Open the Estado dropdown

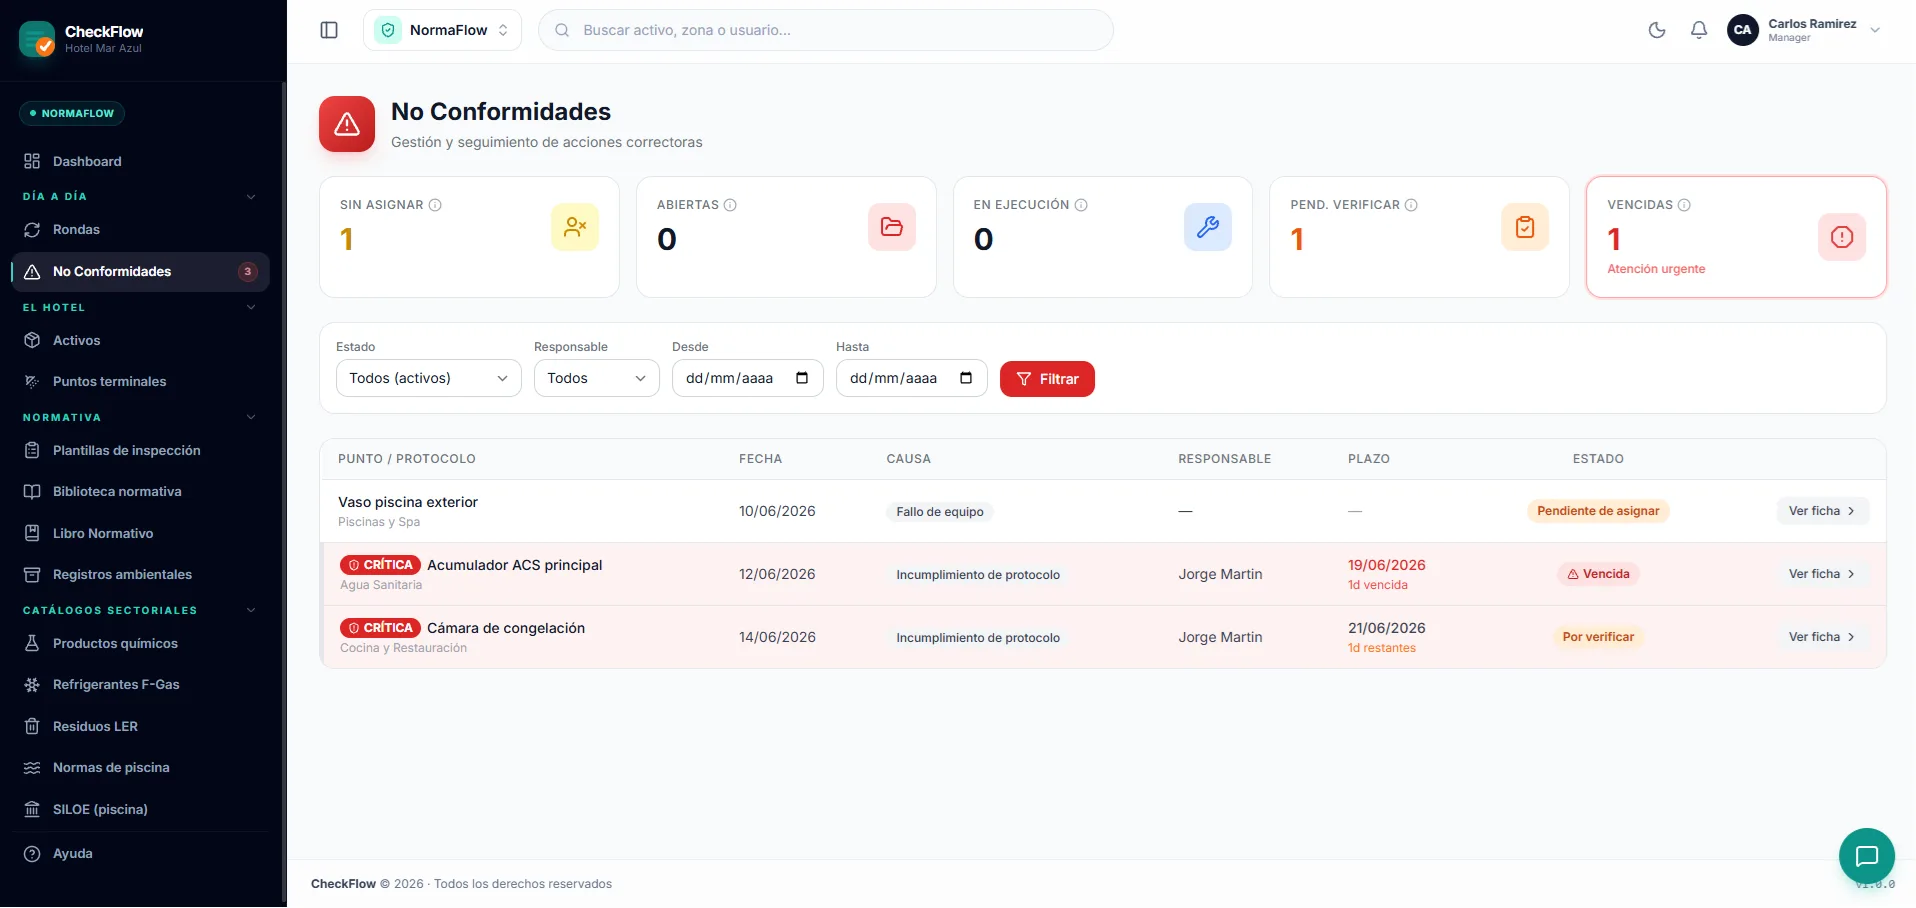[x=428, y=378]
